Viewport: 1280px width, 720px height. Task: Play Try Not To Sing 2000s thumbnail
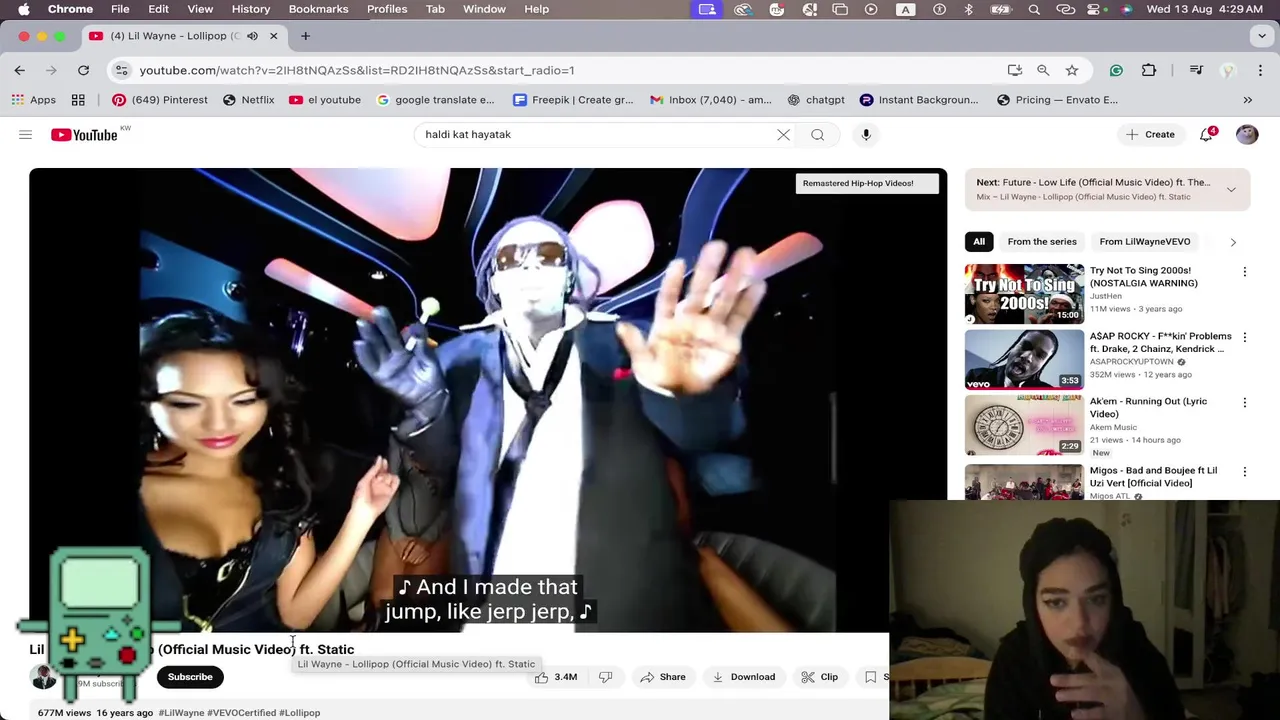[x=1024, y=294]
